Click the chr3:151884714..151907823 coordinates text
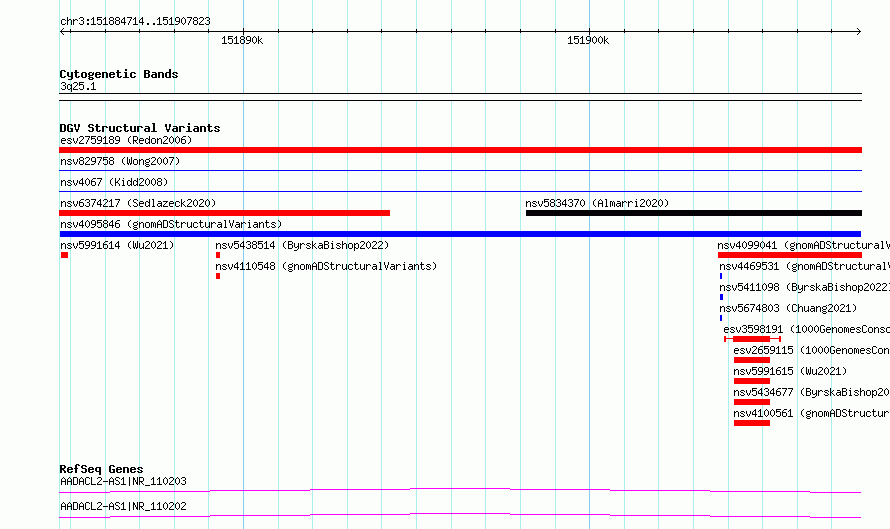This screenshot has height=529, width=890. click(135, 21)
